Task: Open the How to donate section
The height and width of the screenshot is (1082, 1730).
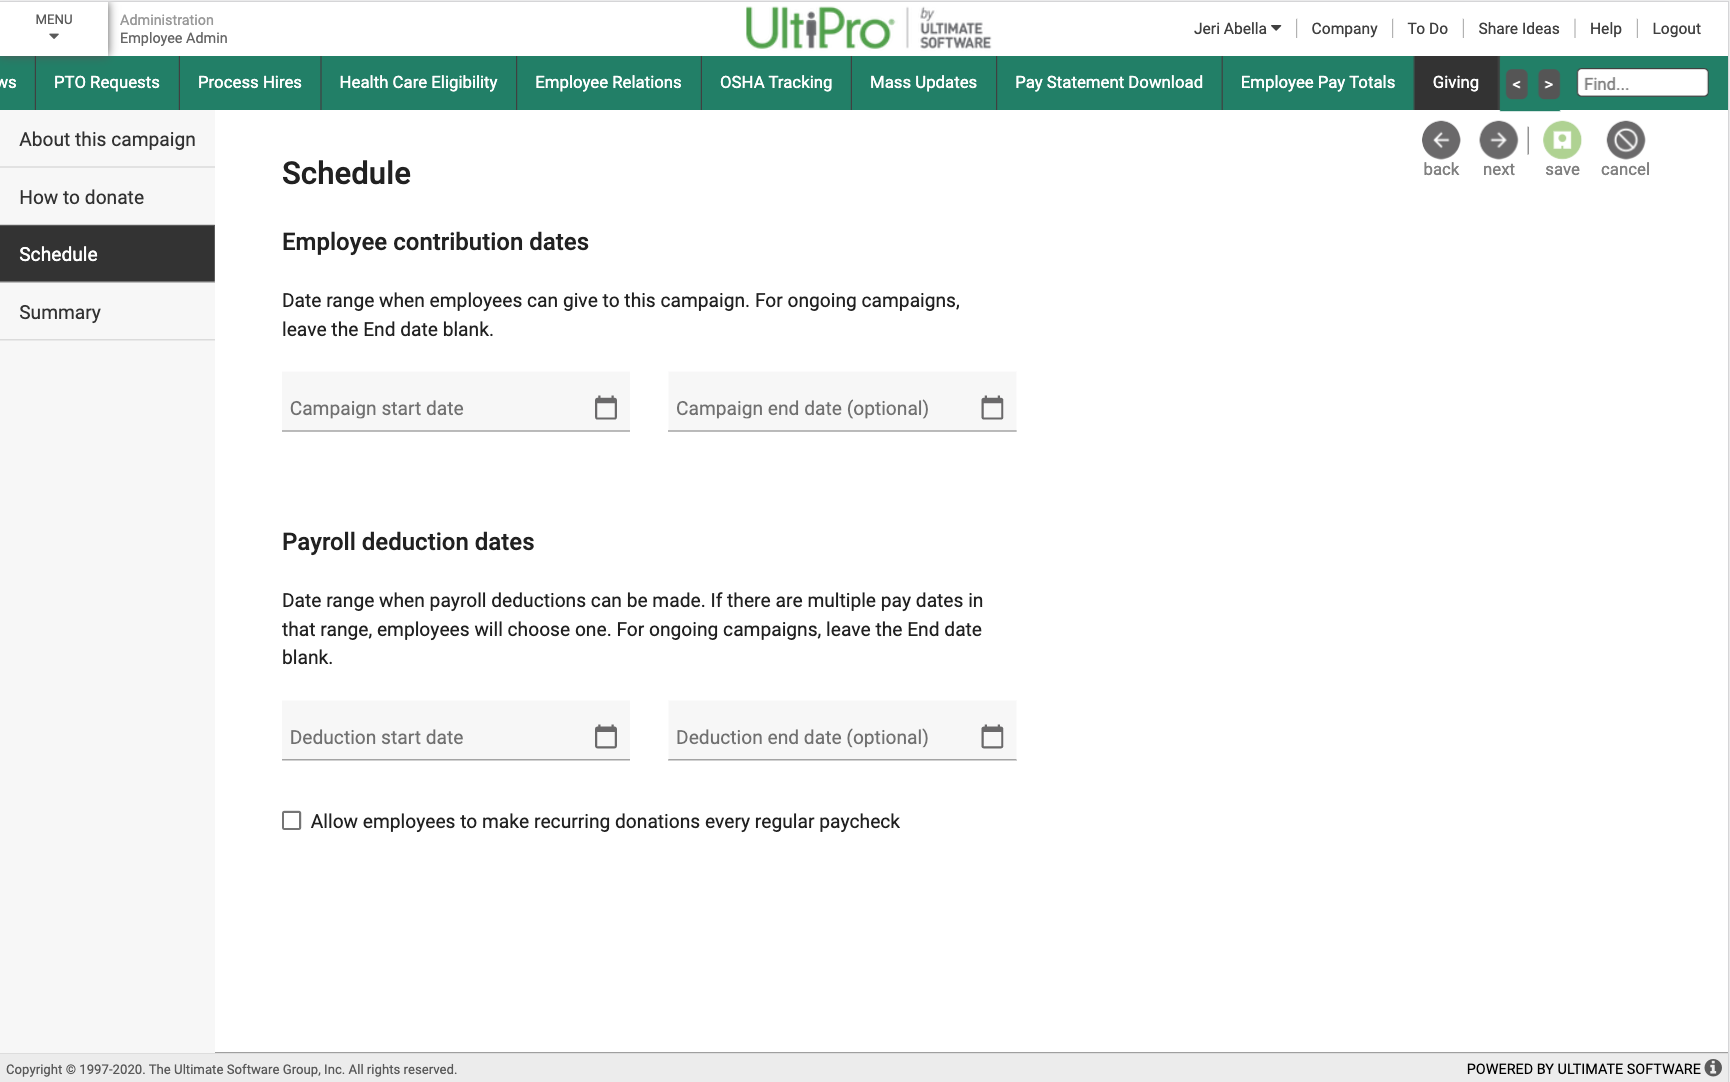Action: tap(81, 197)
